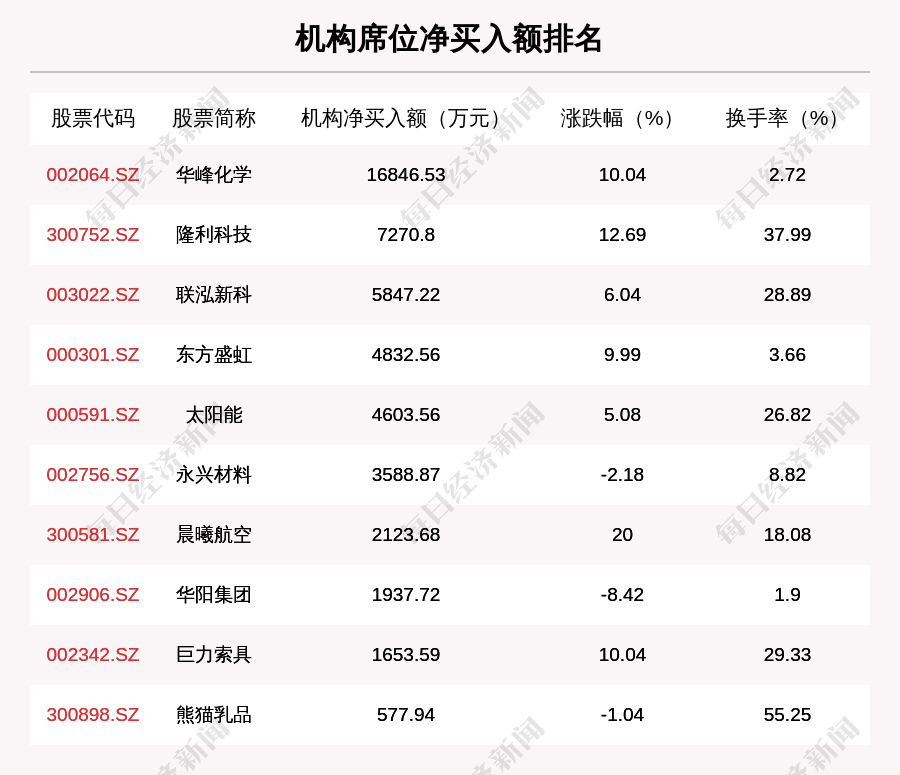Click the title 机构席位净买入额排名

click(449, 39)
